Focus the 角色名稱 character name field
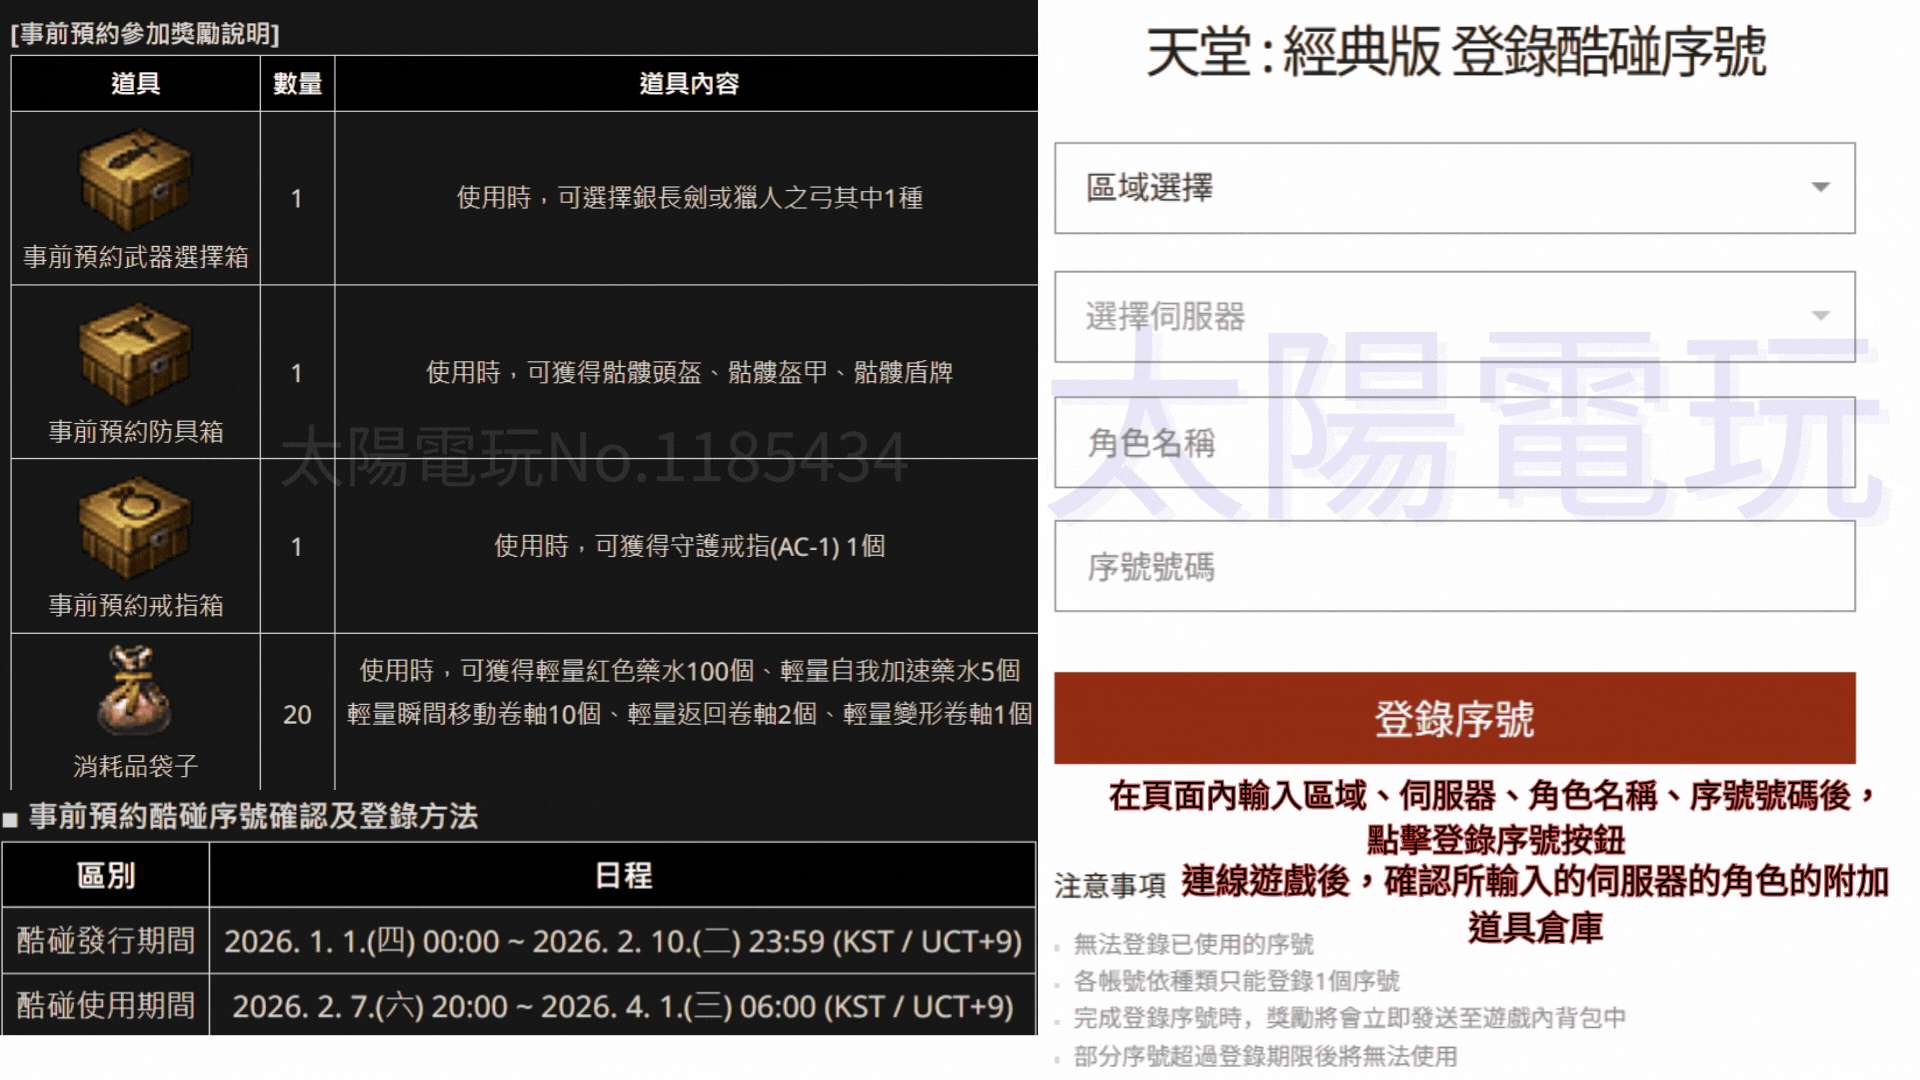 click(1454, 443)
